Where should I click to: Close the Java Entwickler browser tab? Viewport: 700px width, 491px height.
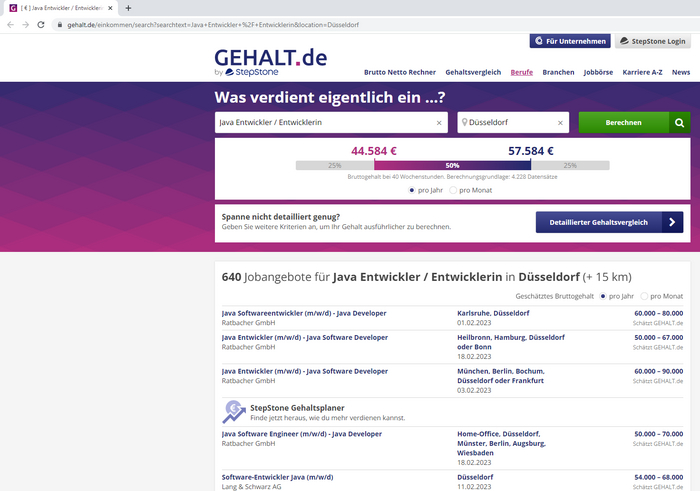coord(110,8)
